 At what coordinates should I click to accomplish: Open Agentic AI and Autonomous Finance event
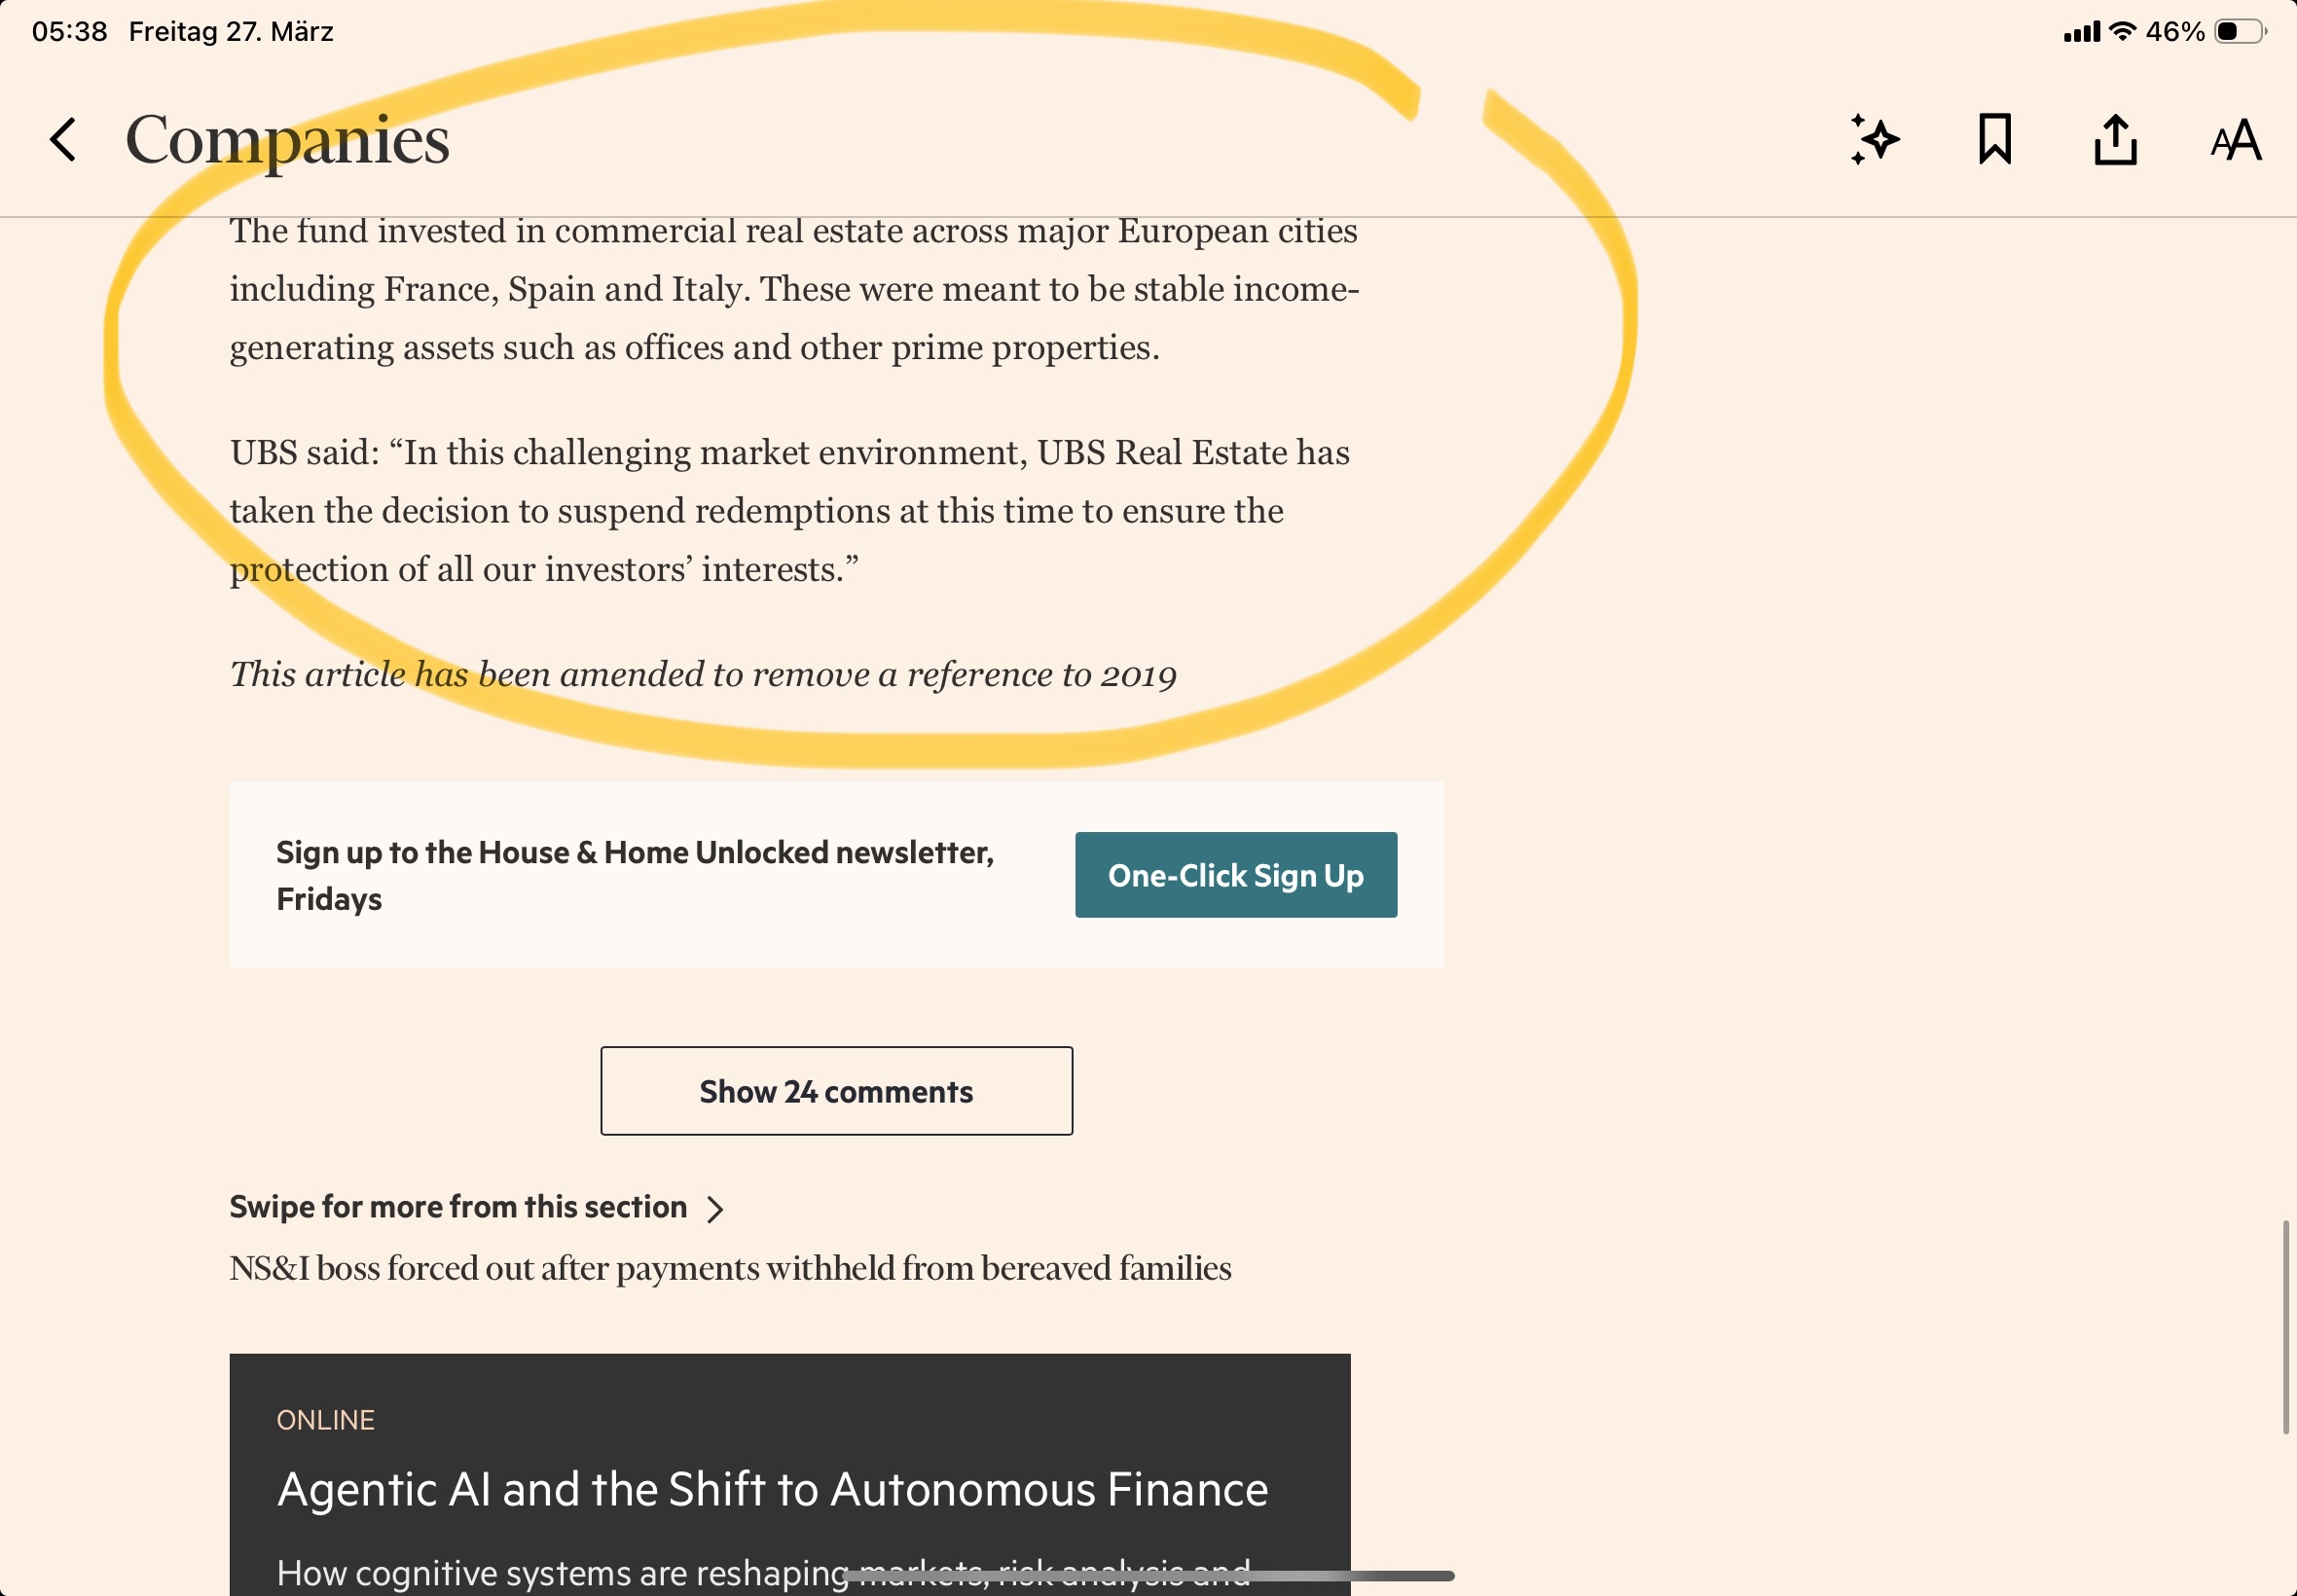click(x=772, y=1490)
